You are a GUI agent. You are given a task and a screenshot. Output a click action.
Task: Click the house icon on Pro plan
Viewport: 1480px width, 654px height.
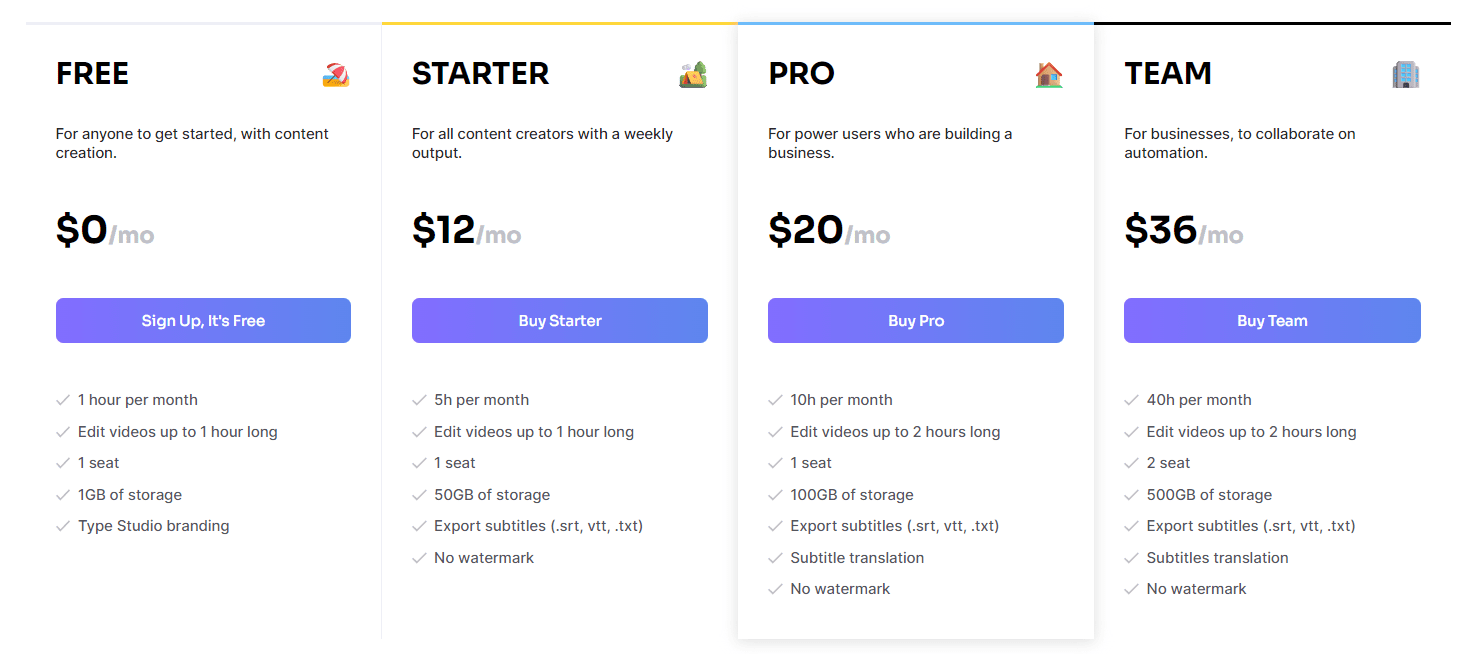coord(1049,75)
